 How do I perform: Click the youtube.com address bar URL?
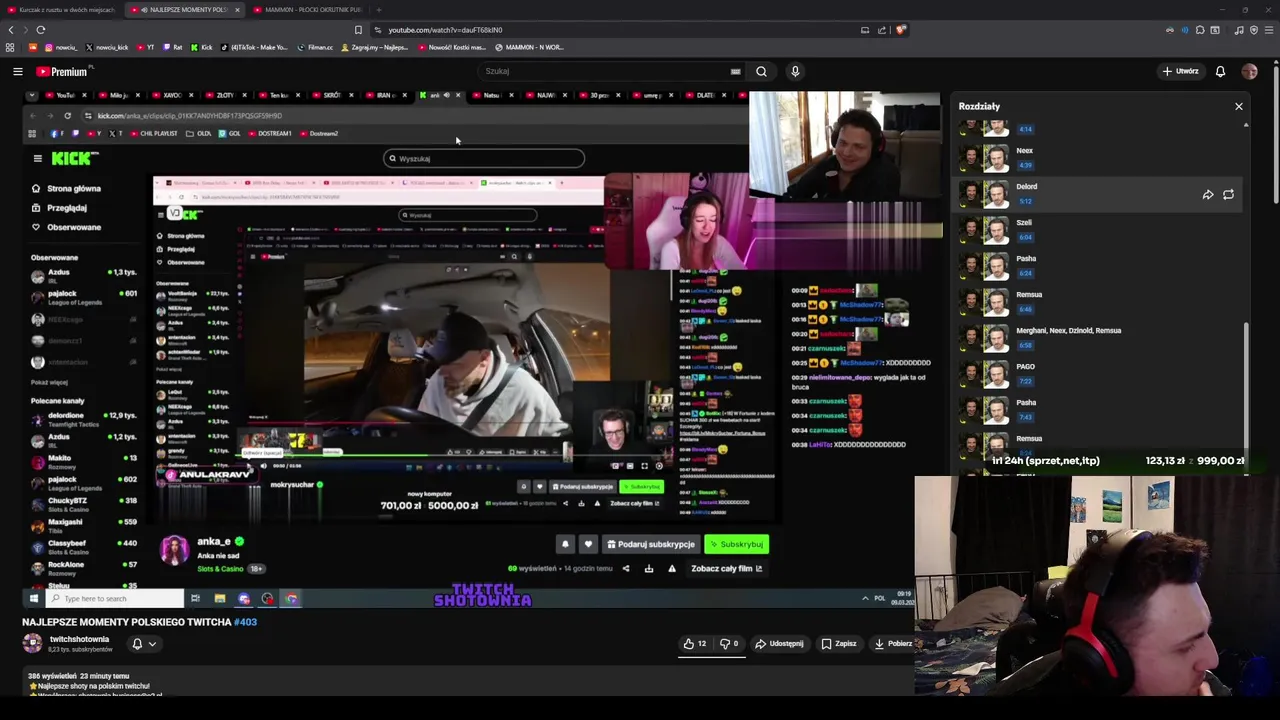point(445,30)
